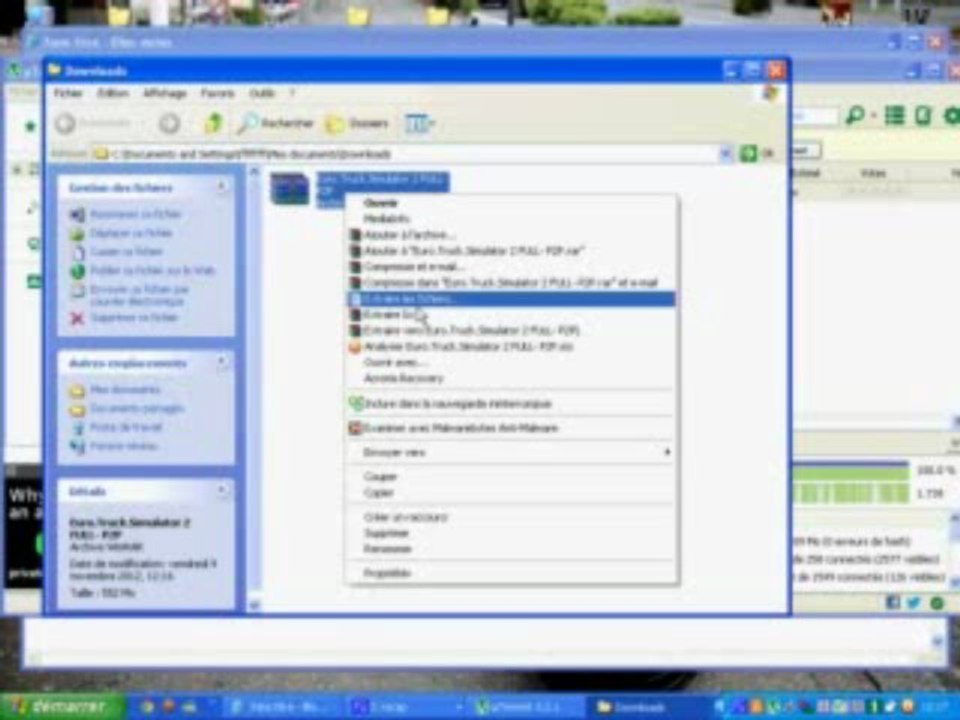Screen dimensions: 960x720
Task: Open the démarrer Start button
Action: (62, 707)
